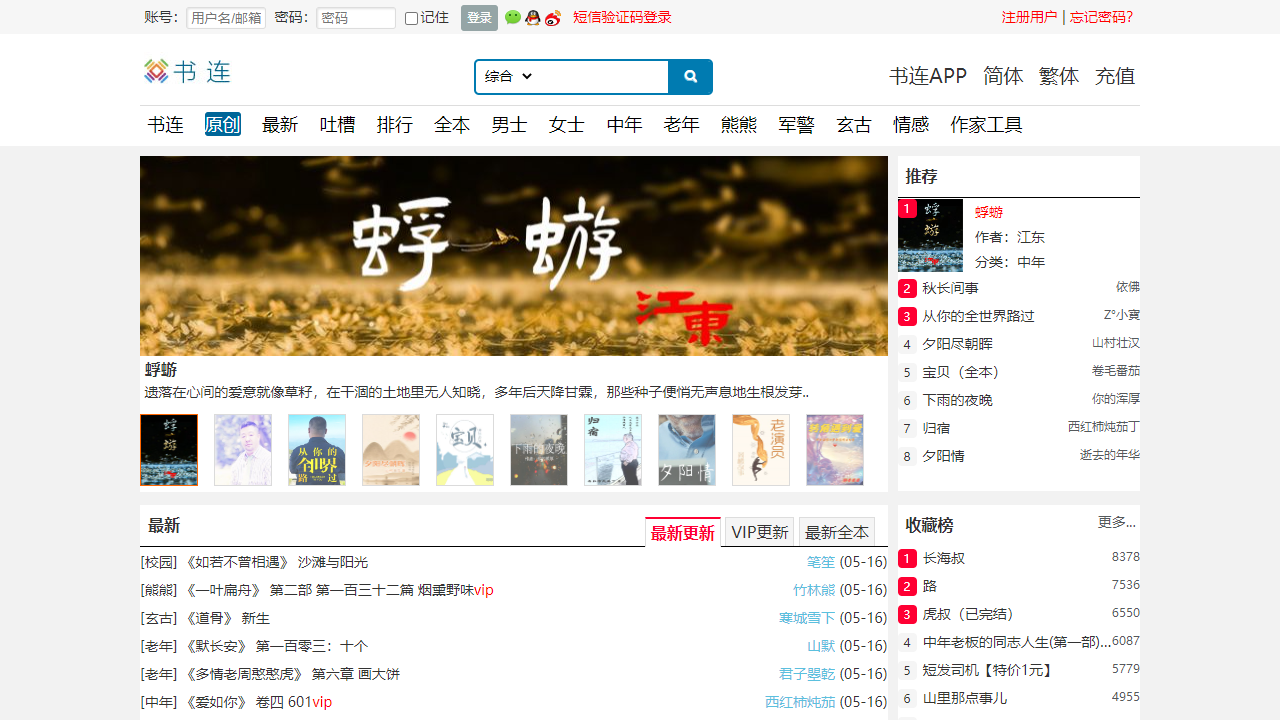Image resolution: width=1280 pixels, height=720 pixels.
Task: Switch to the VIP更新 tab
Action: click(x=760, y=532)
